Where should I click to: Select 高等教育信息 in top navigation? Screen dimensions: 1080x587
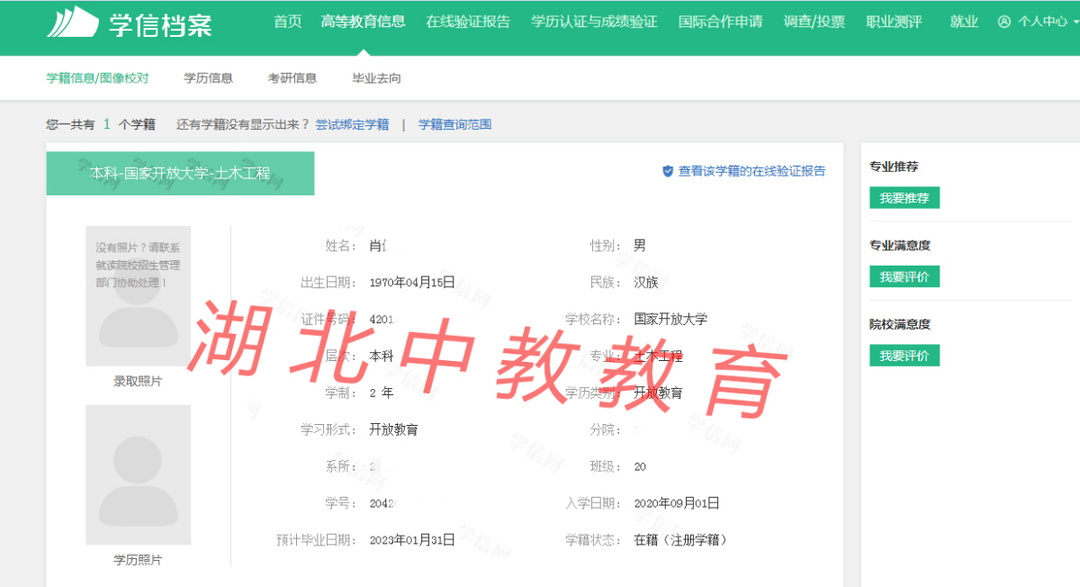click(x=363, y=22)
